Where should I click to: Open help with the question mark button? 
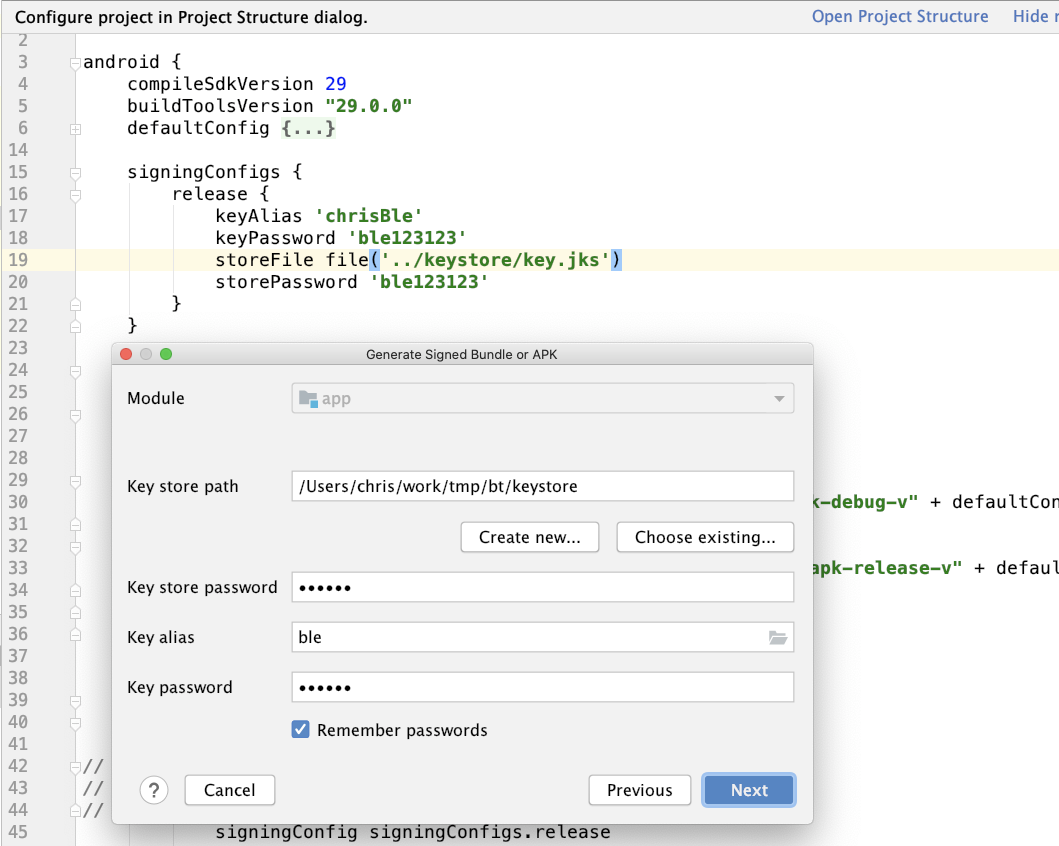click(154, 790)
